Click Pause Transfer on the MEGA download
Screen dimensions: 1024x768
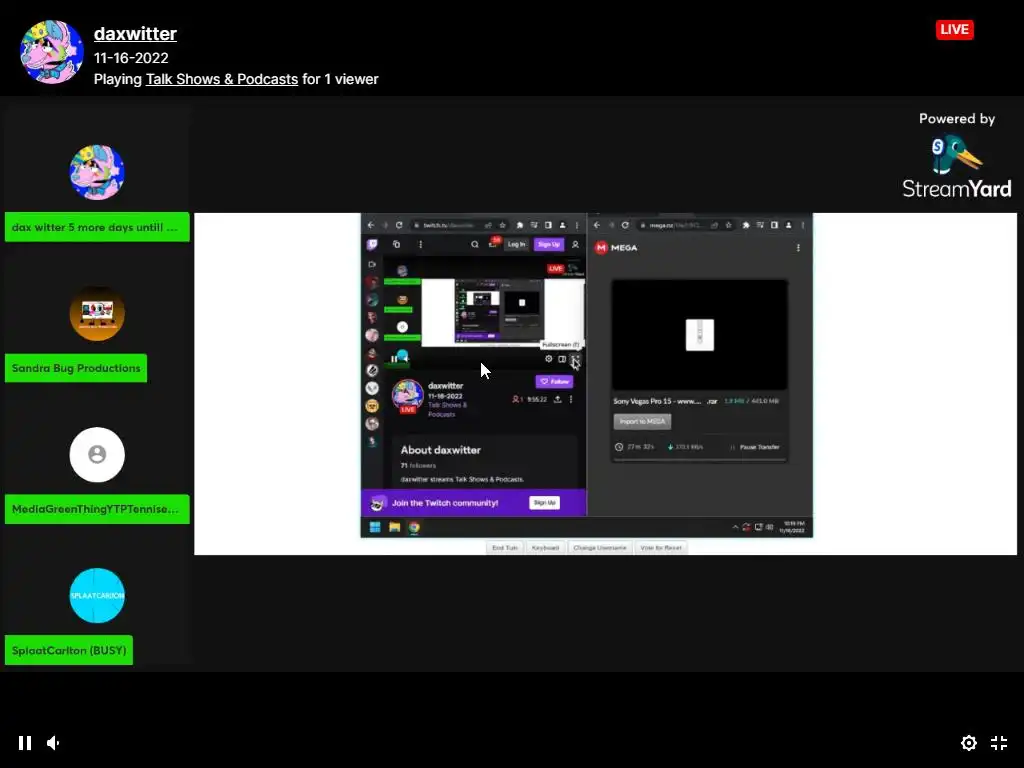click(755, 447)
